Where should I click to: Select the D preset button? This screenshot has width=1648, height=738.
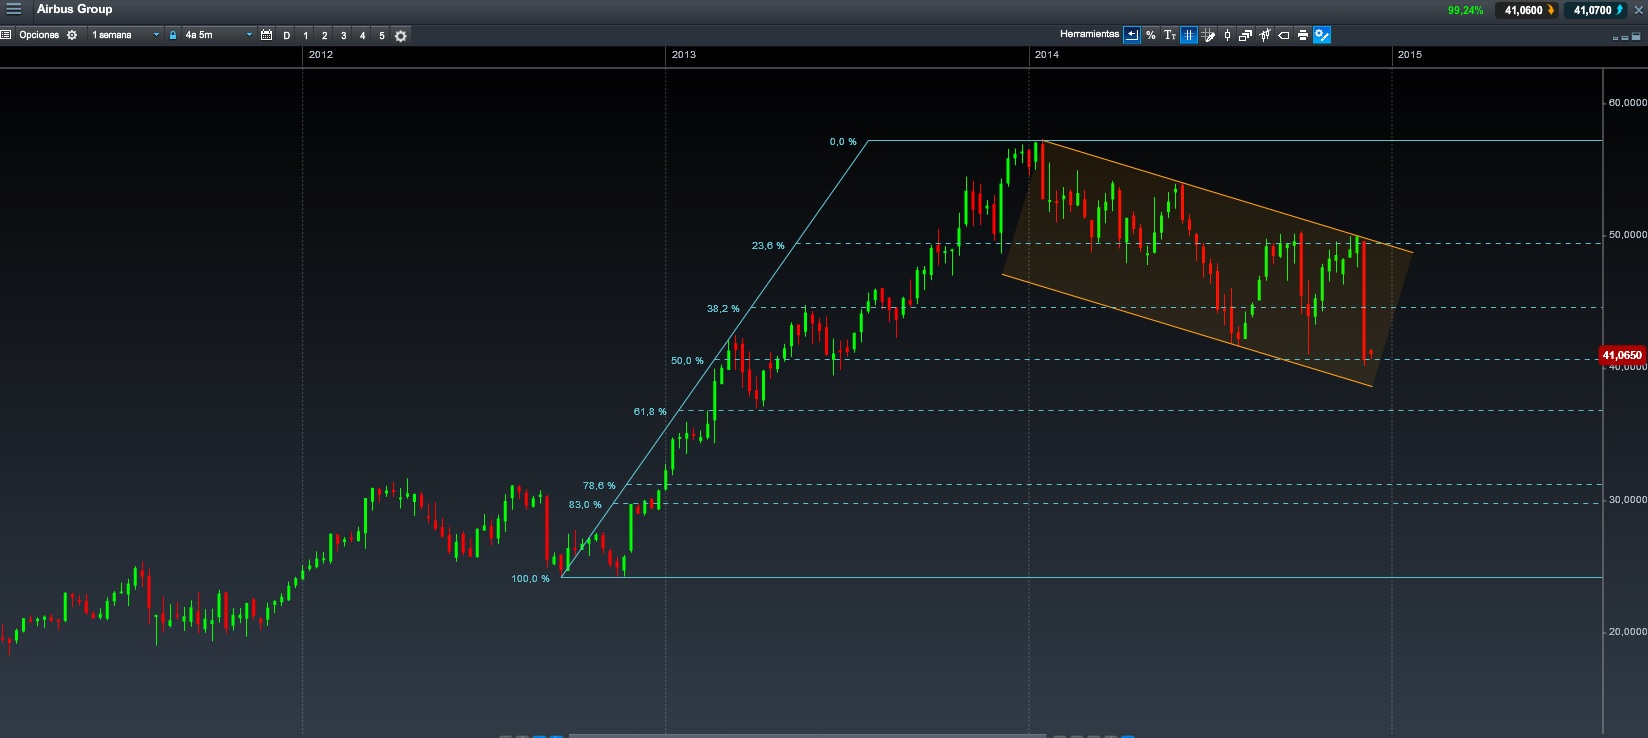point(287,36)
